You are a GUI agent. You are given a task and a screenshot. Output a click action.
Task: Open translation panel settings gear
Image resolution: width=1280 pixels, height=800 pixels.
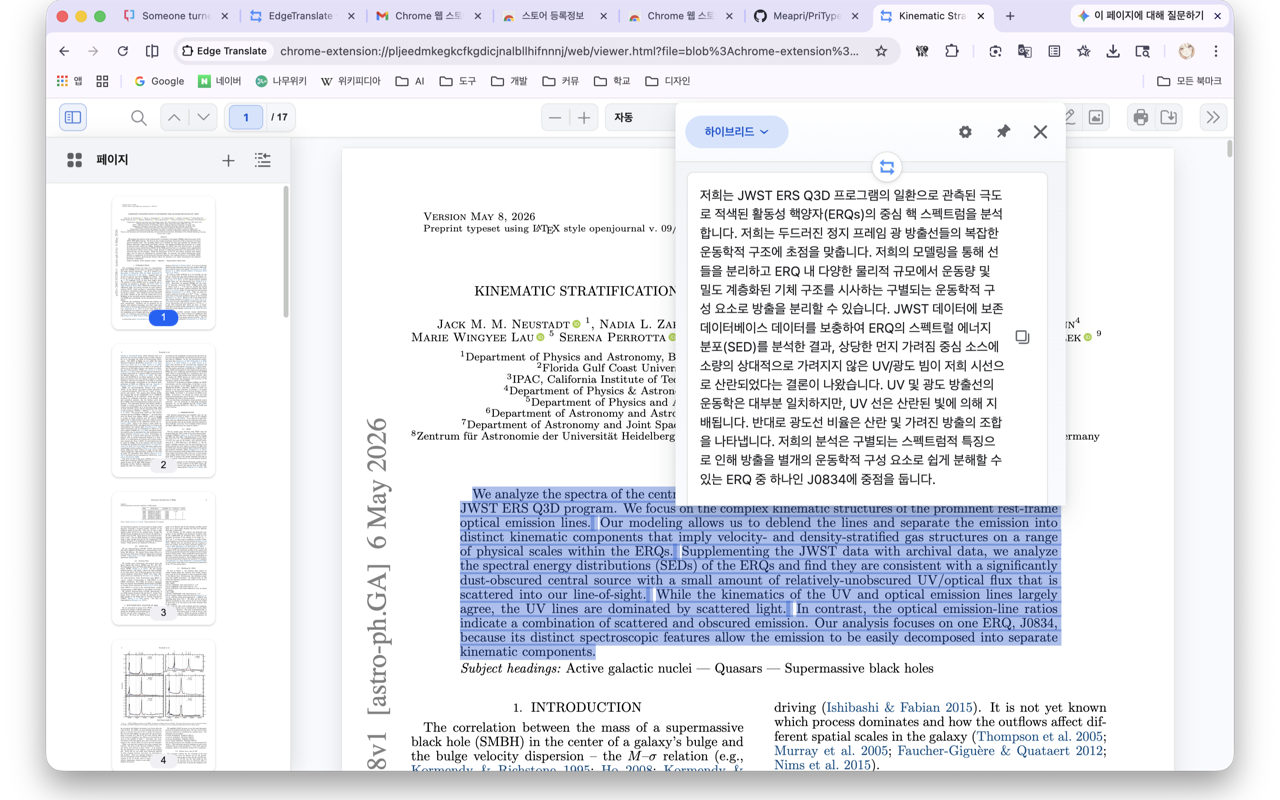(965, 132)
